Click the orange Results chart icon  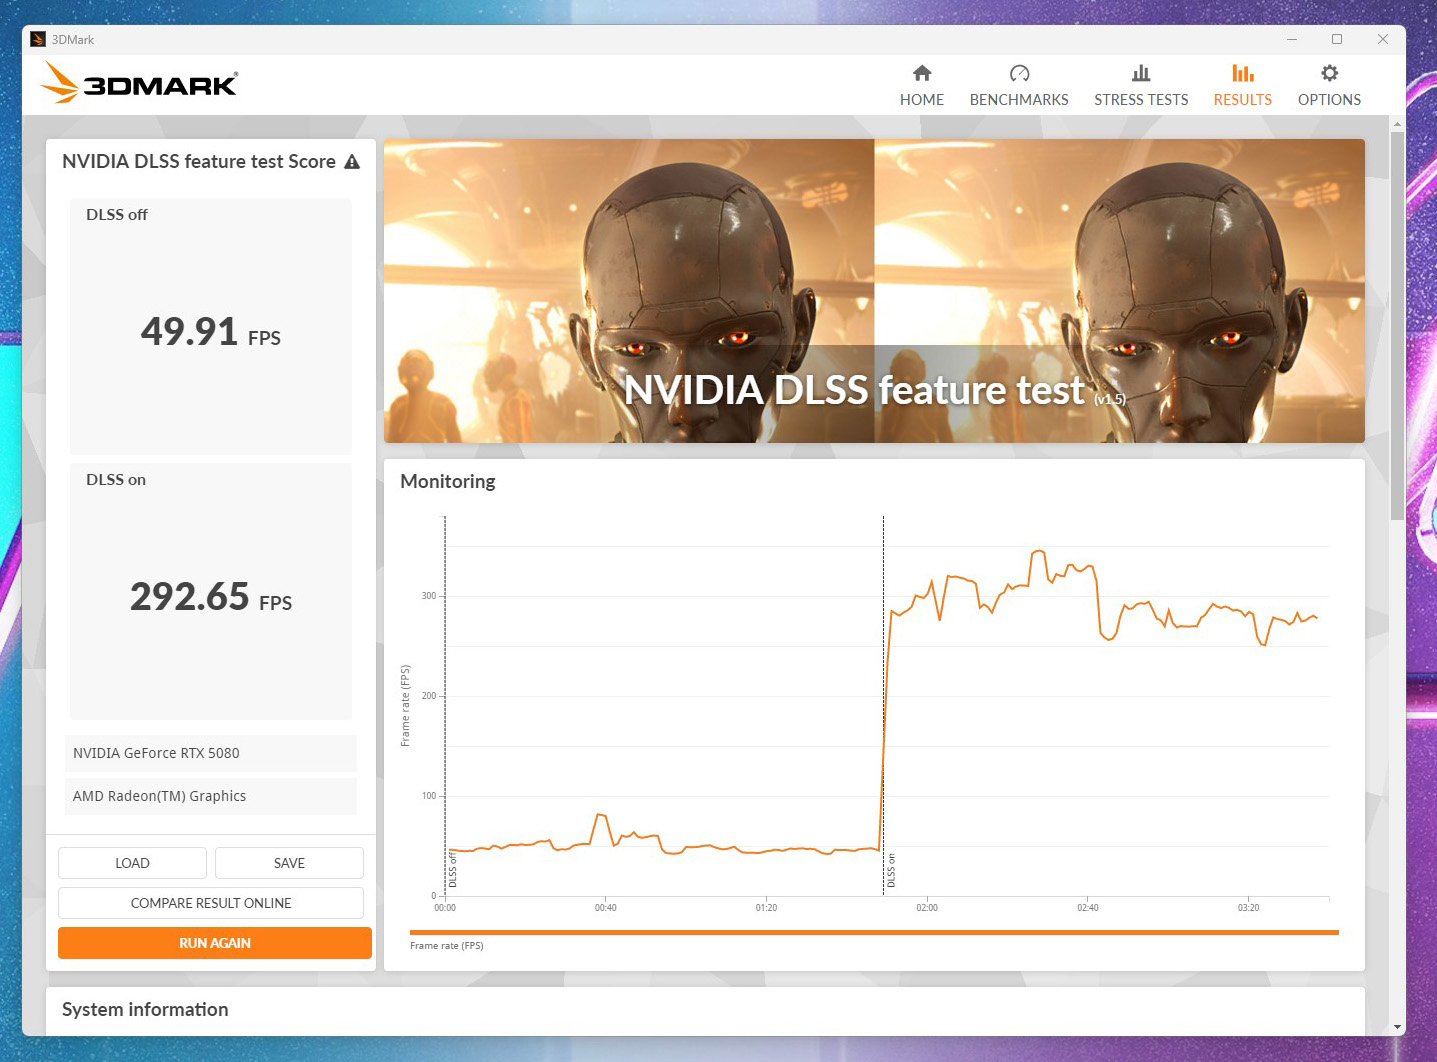(x=1242, y=73)
